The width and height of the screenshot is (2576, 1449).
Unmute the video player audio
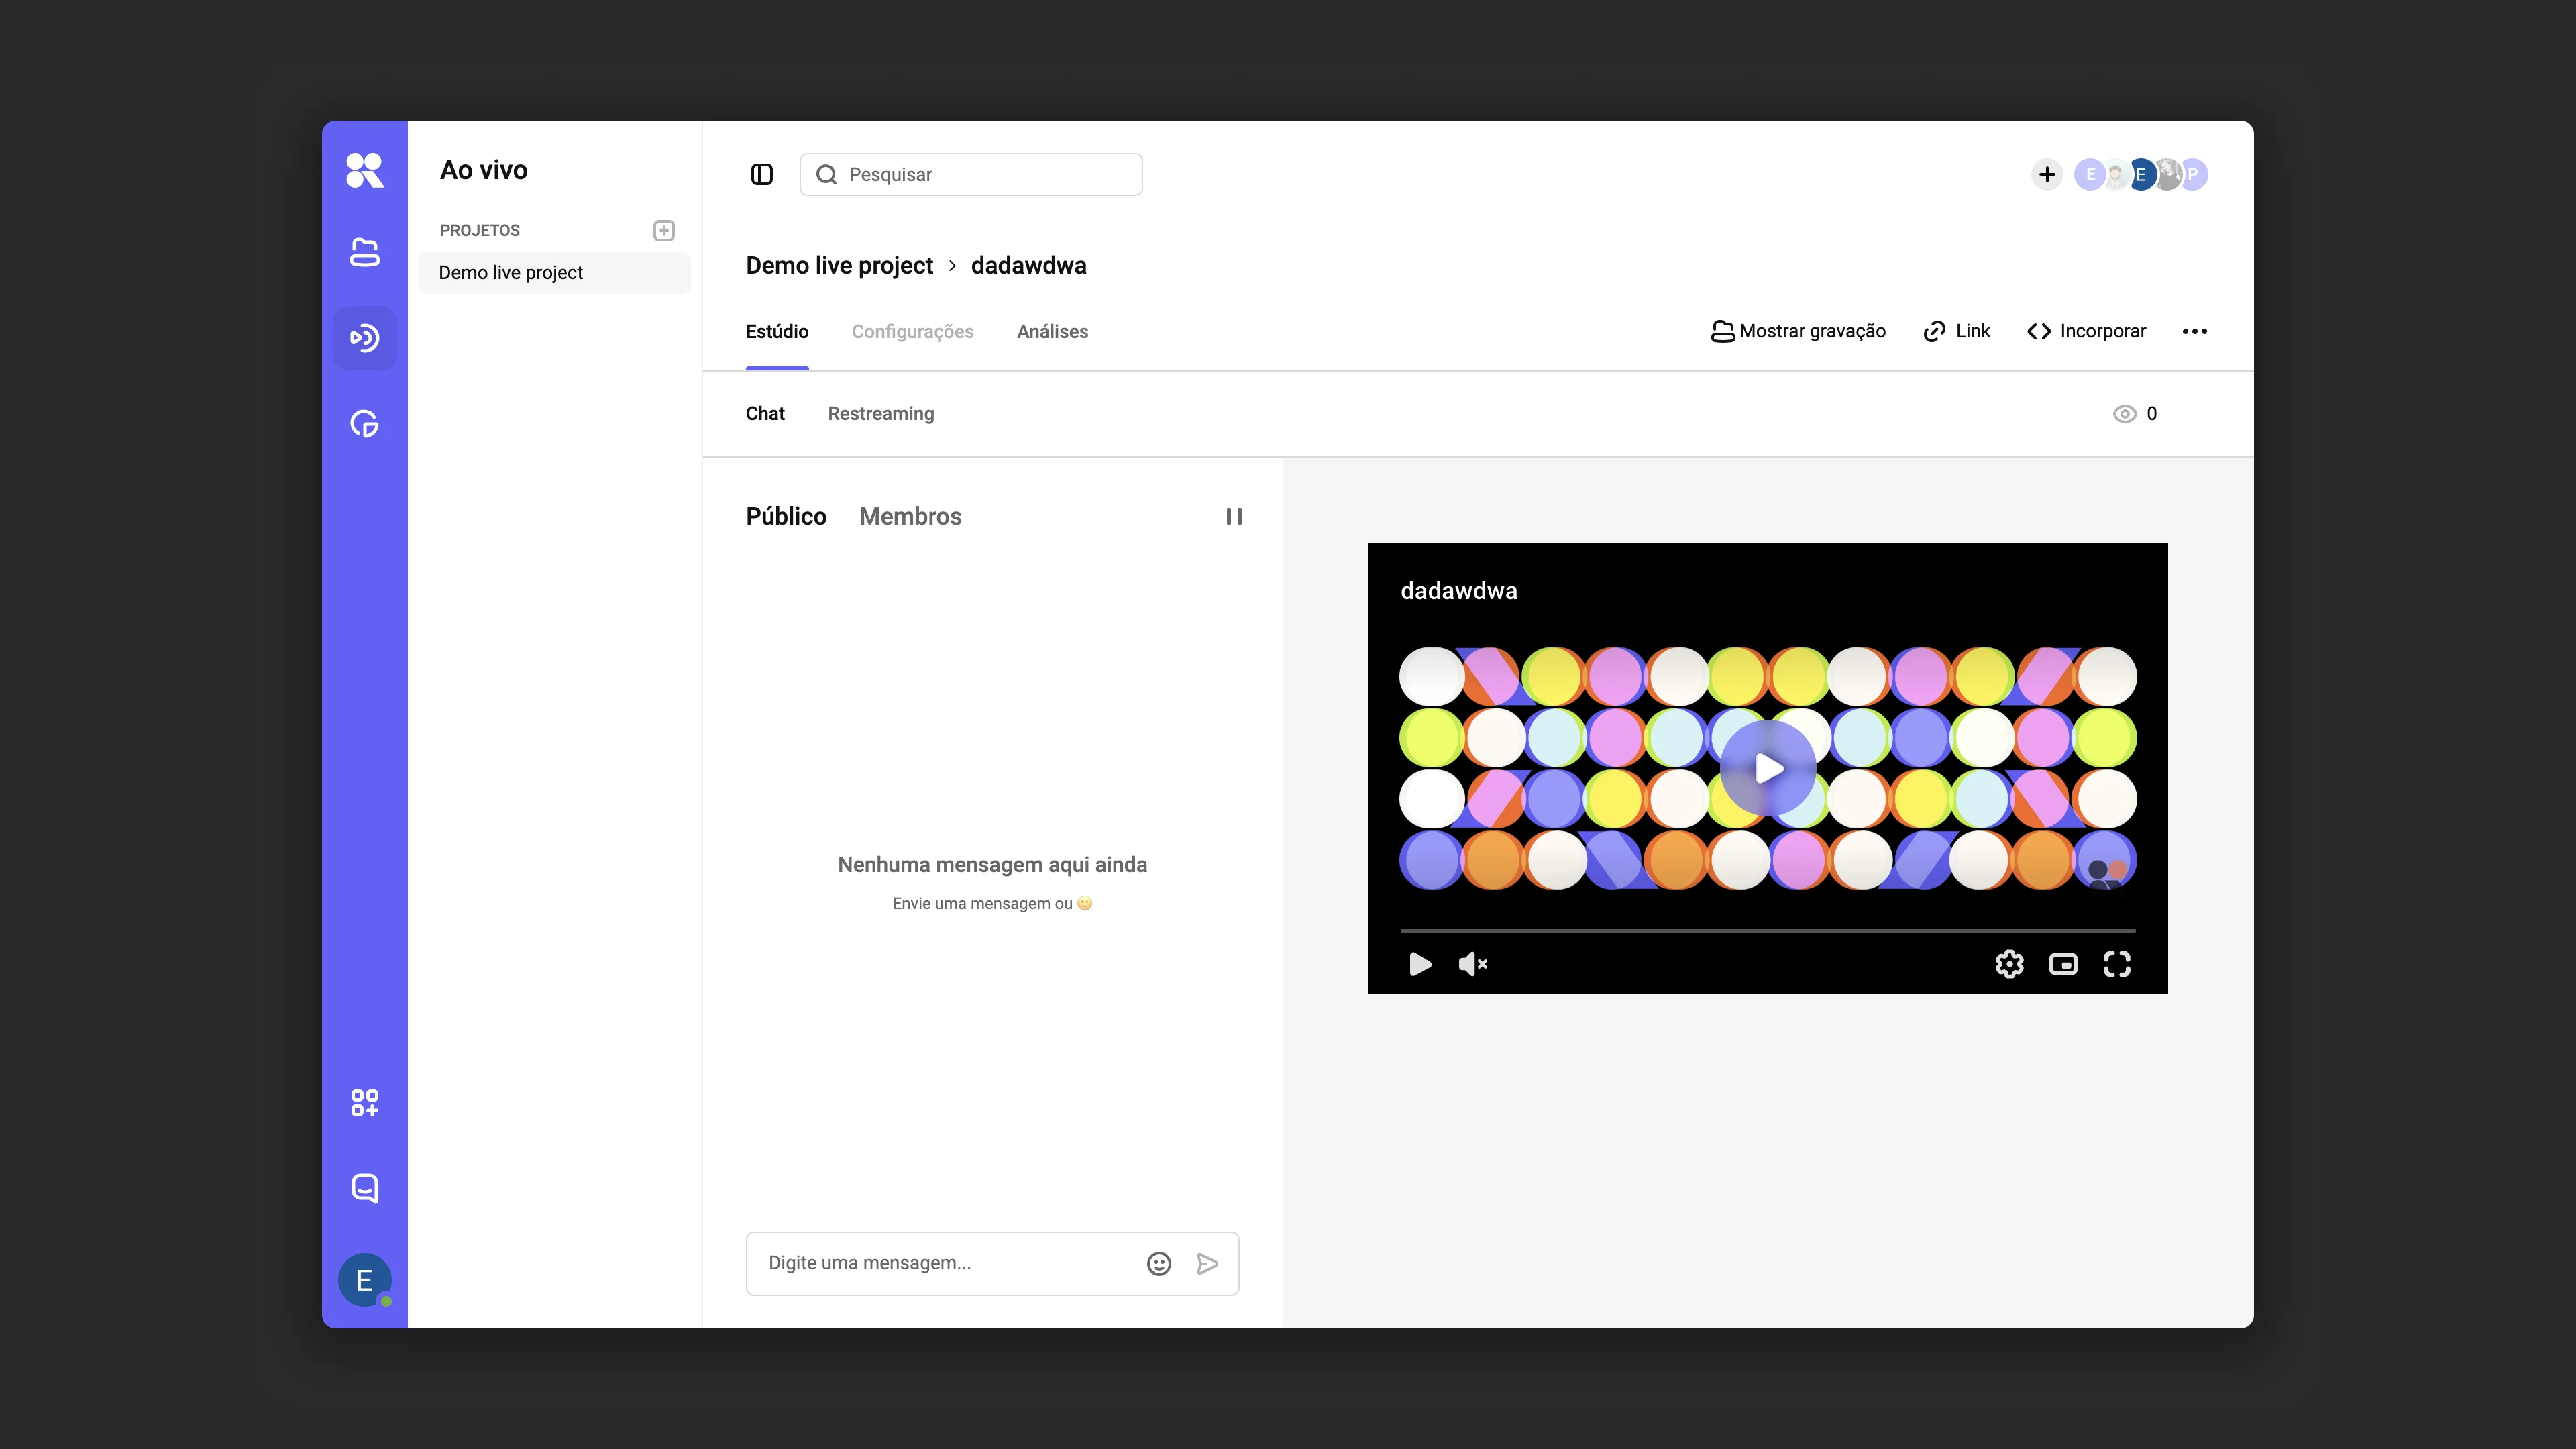(x=1473, y=964)
